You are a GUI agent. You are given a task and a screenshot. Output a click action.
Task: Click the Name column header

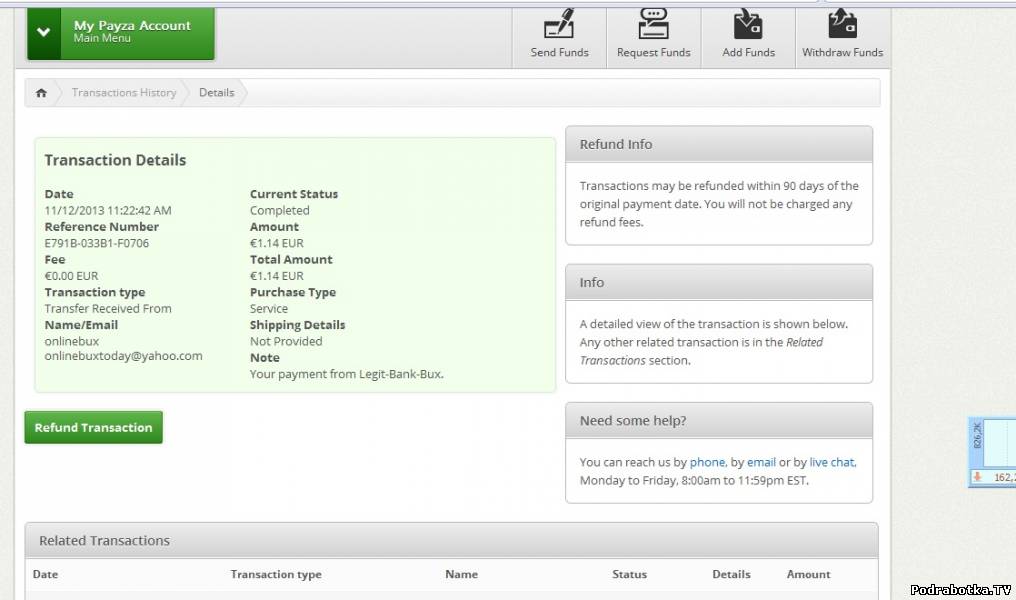tap(461, 575)
